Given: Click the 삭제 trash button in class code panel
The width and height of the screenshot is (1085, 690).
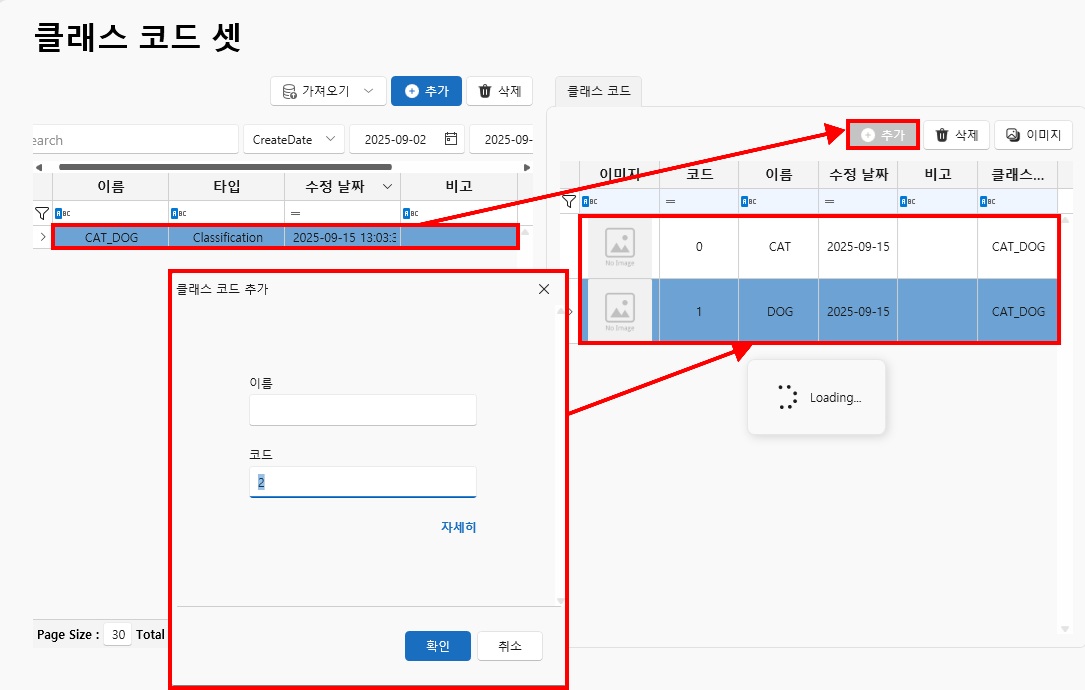Looking at the screenshot, I should [x=956, y=134].
